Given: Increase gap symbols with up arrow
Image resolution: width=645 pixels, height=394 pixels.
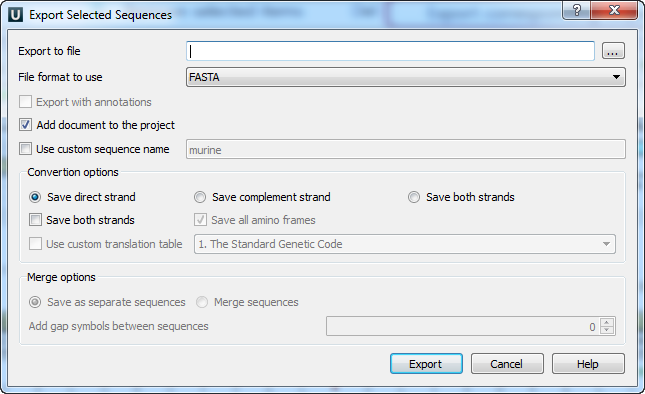Looking at the screenshot, I should pos(607,322).
